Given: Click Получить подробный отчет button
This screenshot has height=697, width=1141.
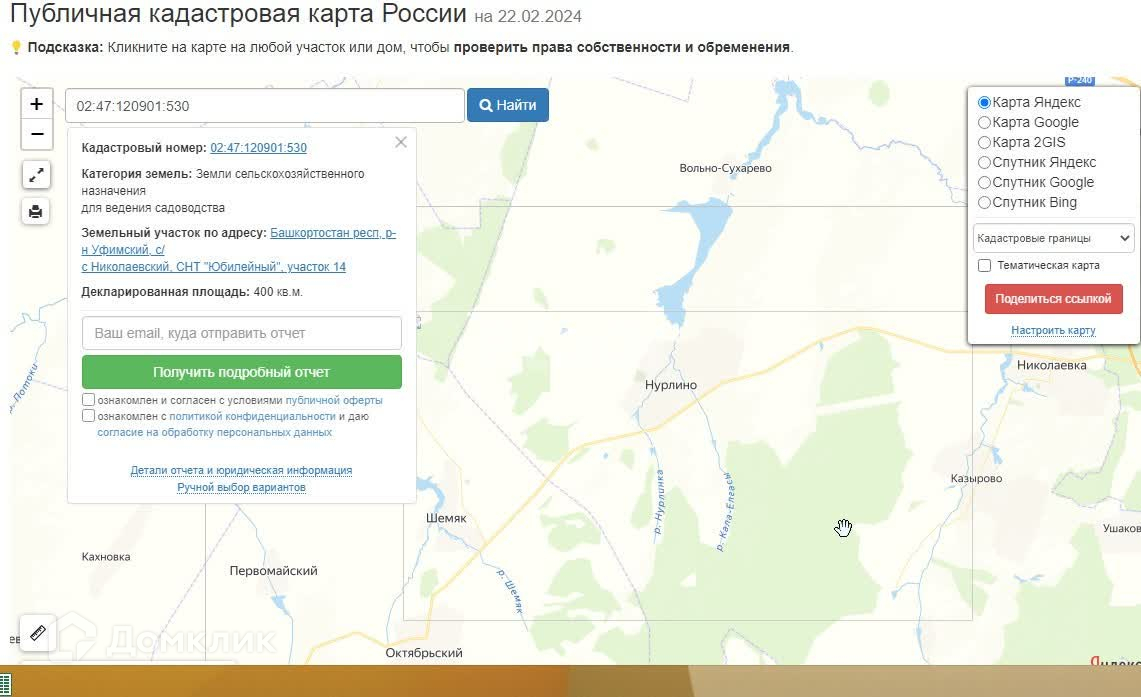Looking at the screenshot, I should coord(242,372).
